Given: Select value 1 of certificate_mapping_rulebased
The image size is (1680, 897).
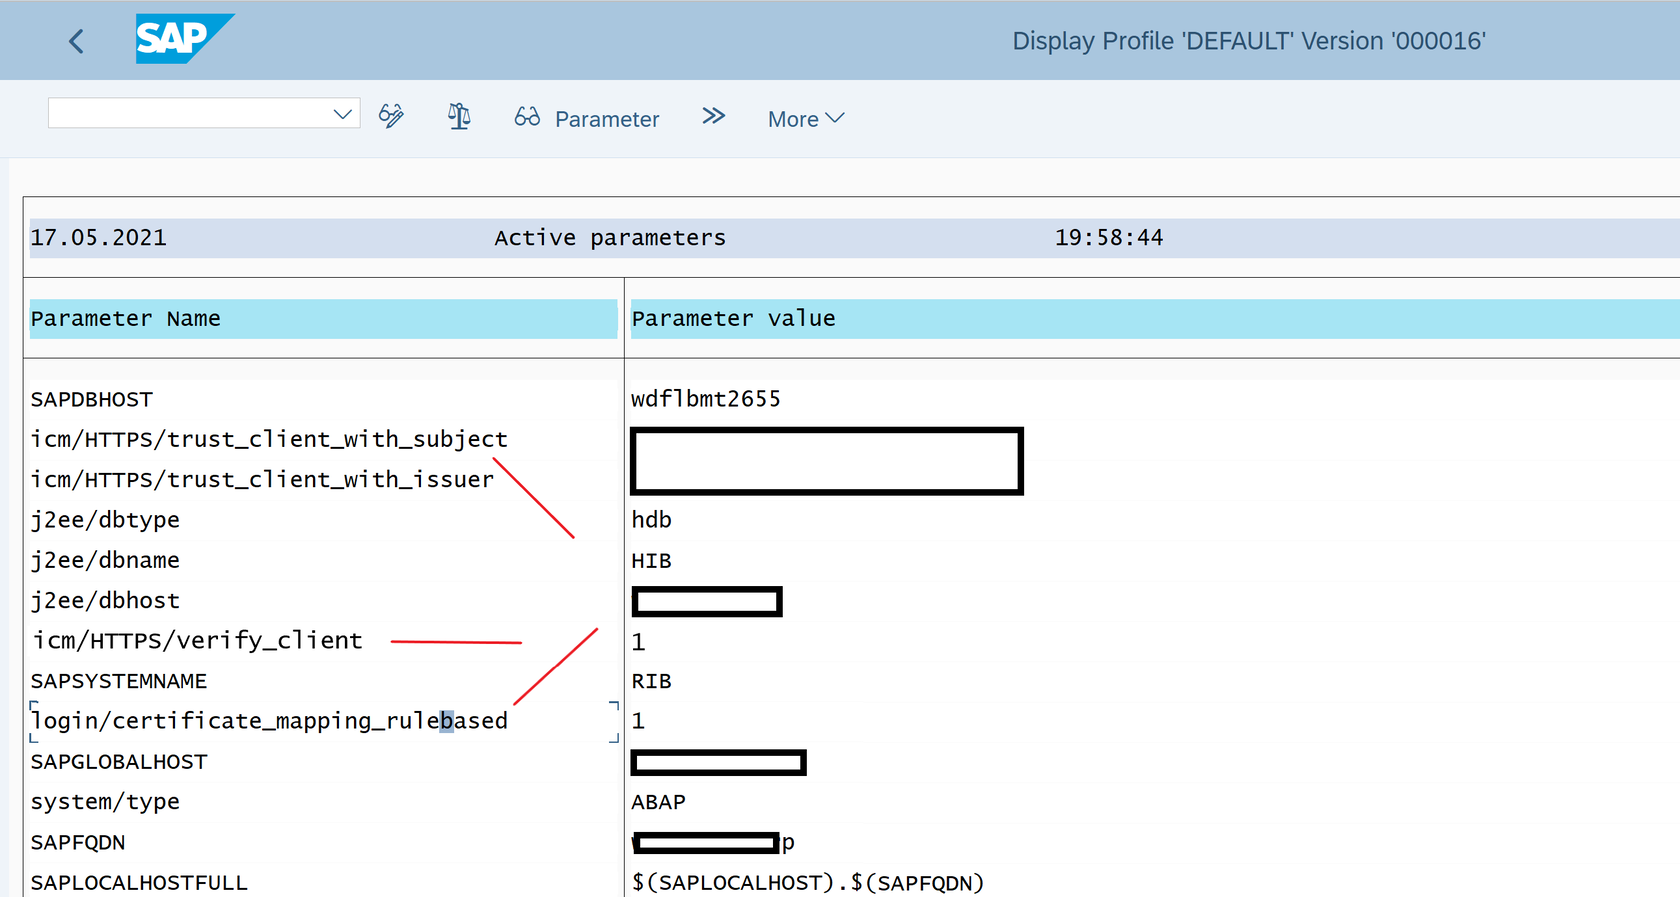Looking at the screenshot, I should coord(638,721).
